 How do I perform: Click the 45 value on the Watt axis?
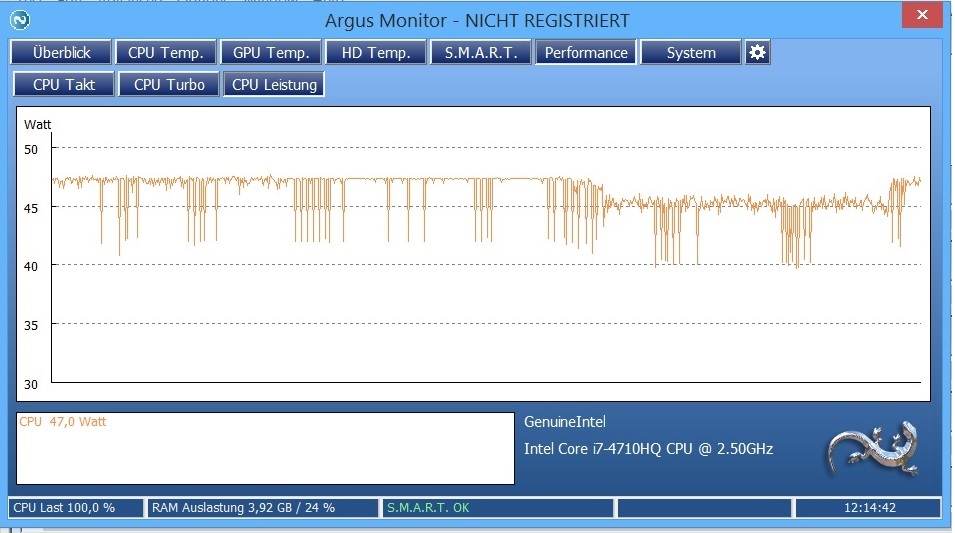click(31, 208)
